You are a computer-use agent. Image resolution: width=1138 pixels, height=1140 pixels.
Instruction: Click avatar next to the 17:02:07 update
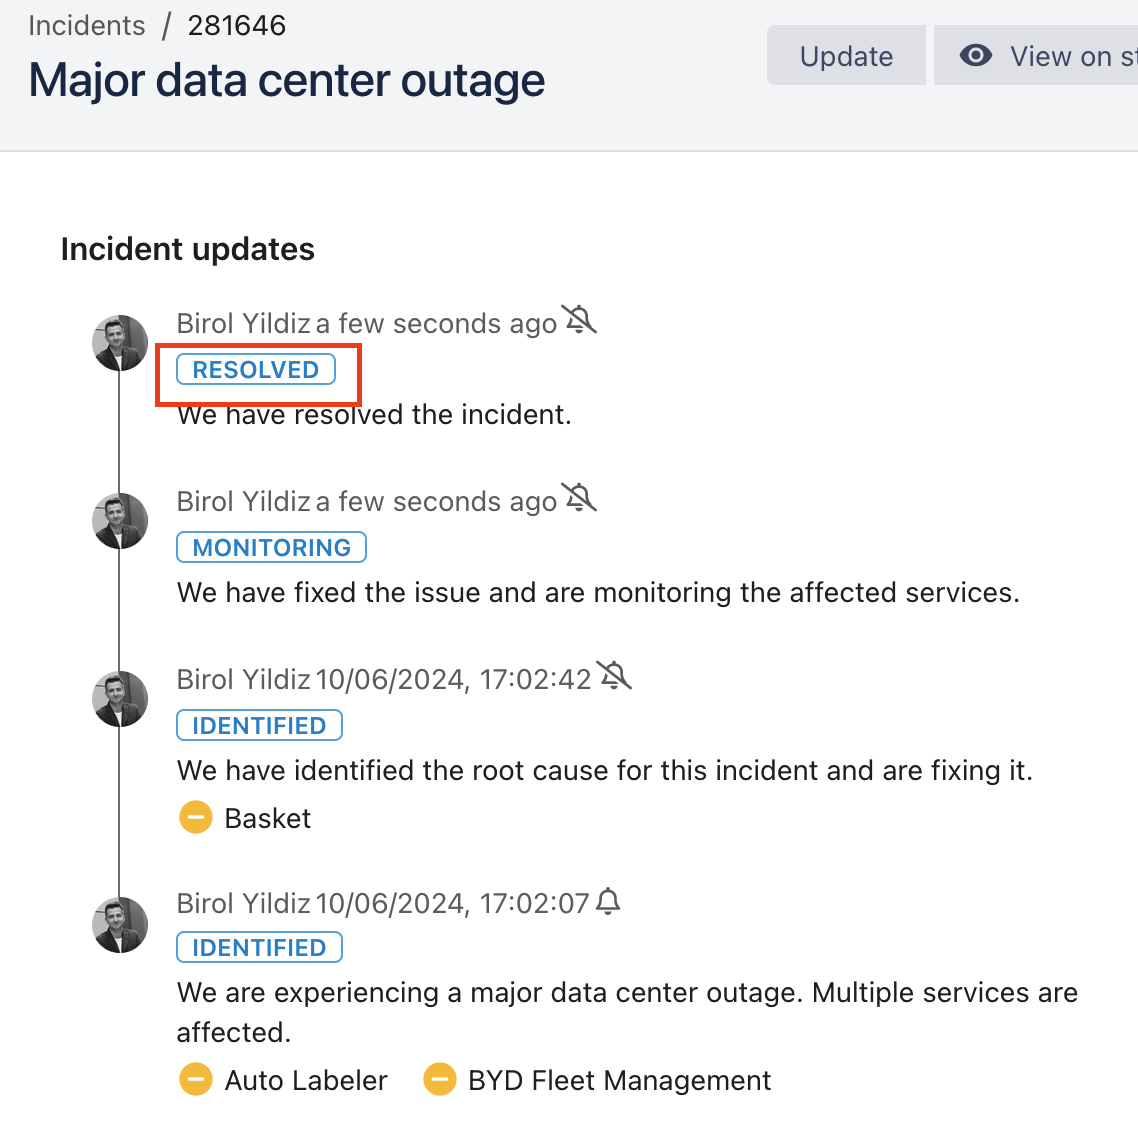(120, 925)
